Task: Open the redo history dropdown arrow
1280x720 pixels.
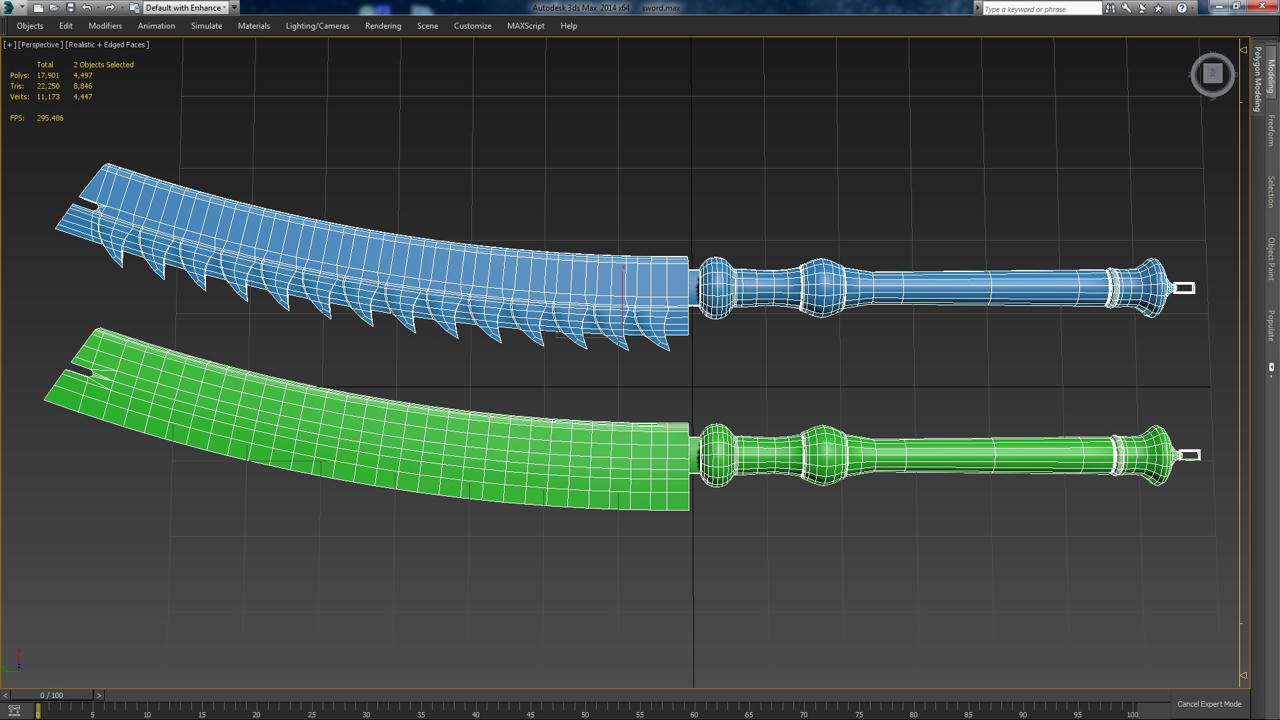Action: (121, 8)
